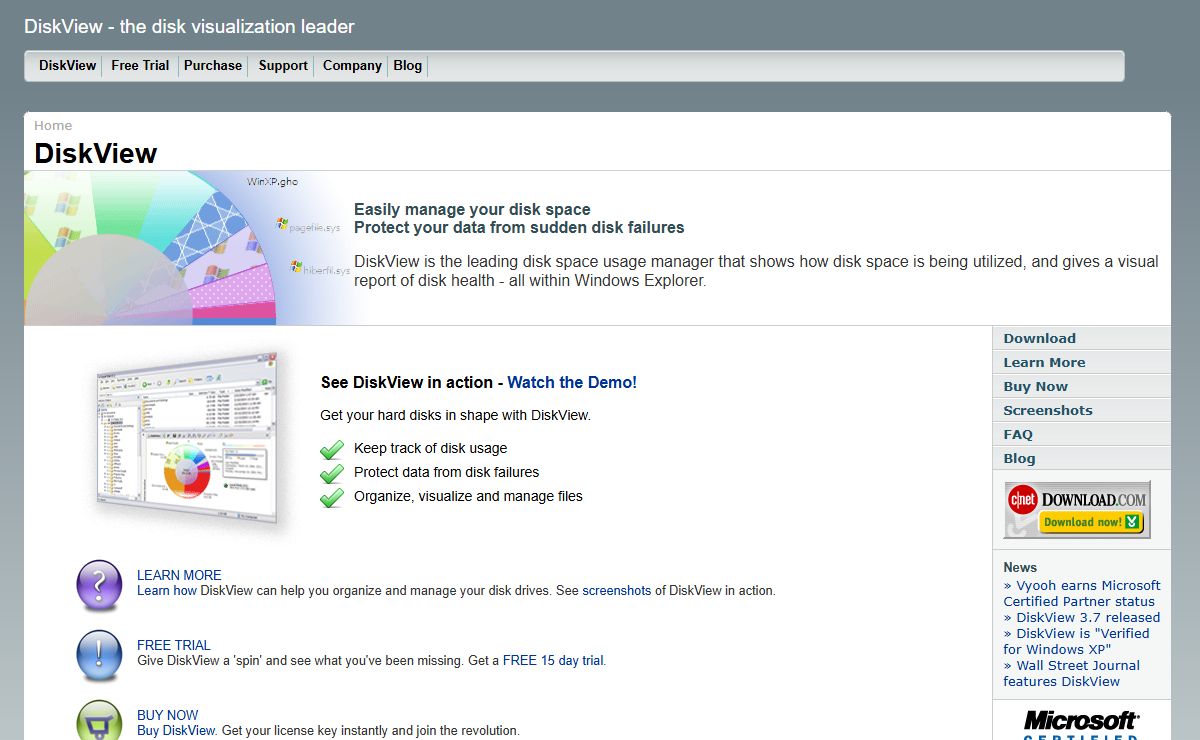Select Download in the sidebar
Viewport: 1200px width, 740px height.
tap(1081, 338)
